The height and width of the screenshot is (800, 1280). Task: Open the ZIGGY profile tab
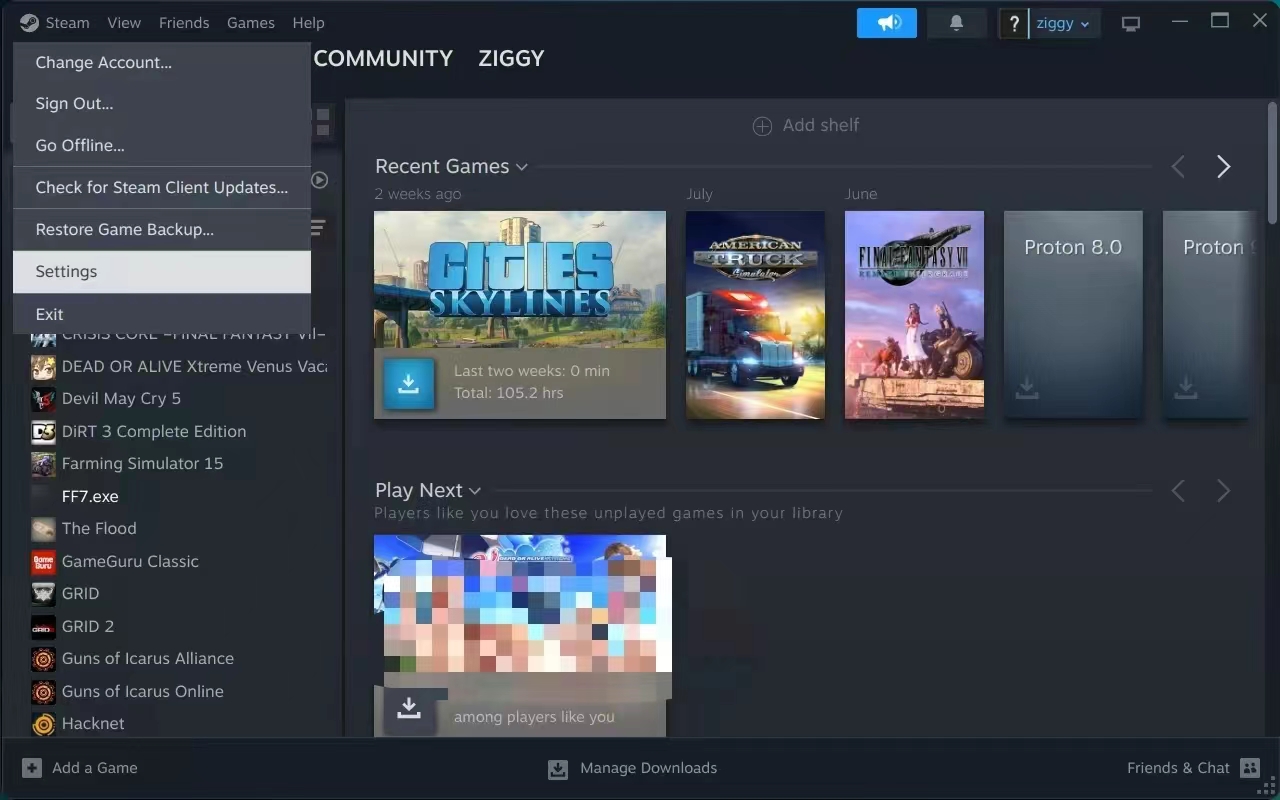[x=511, y=58]
